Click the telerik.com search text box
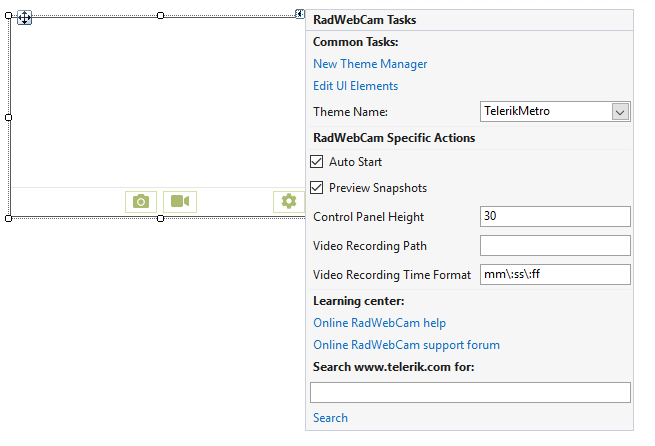Viewport: 655px width, 446px height. click(470, 393)
